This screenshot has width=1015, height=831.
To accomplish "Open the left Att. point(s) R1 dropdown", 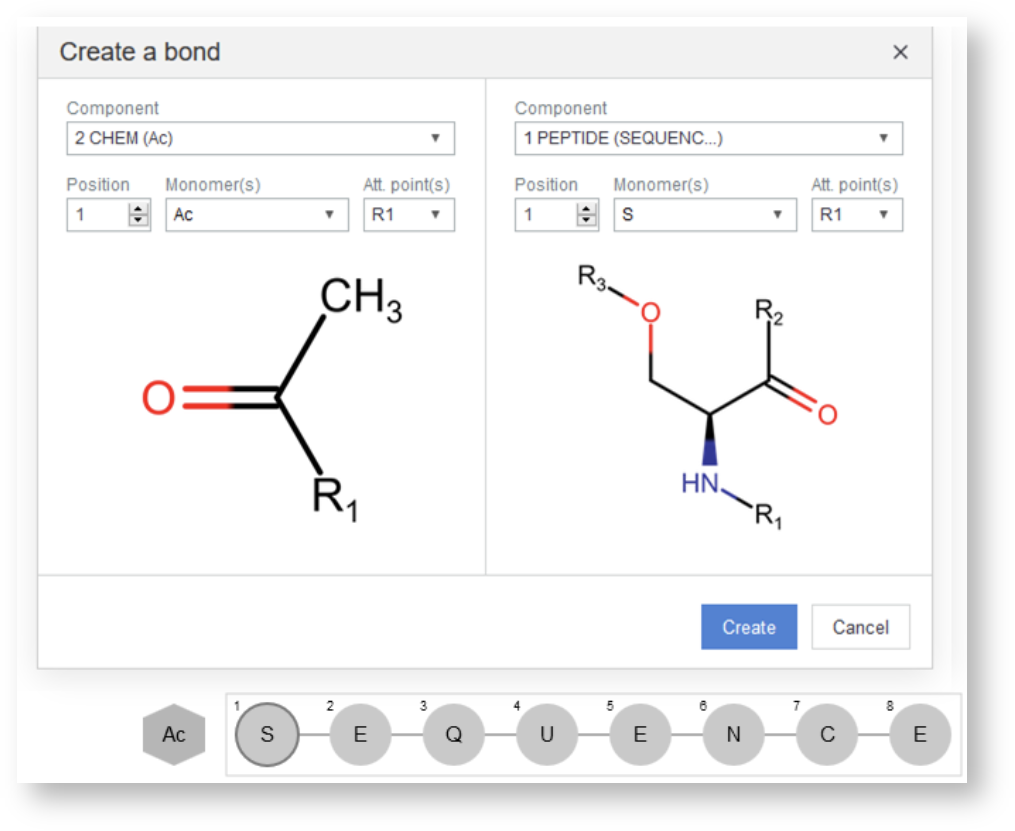I will 408,215.
